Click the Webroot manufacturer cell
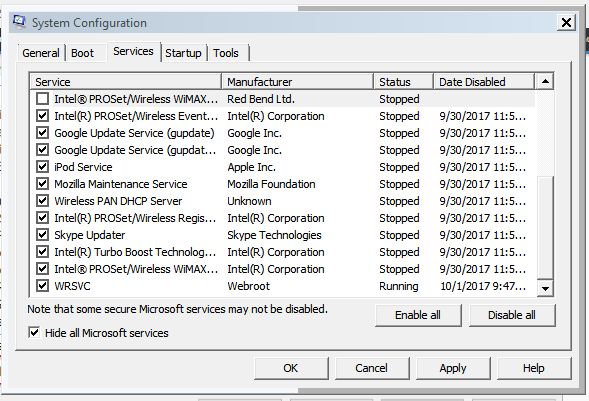The image size is (589, 401). (x=248, y=286)
